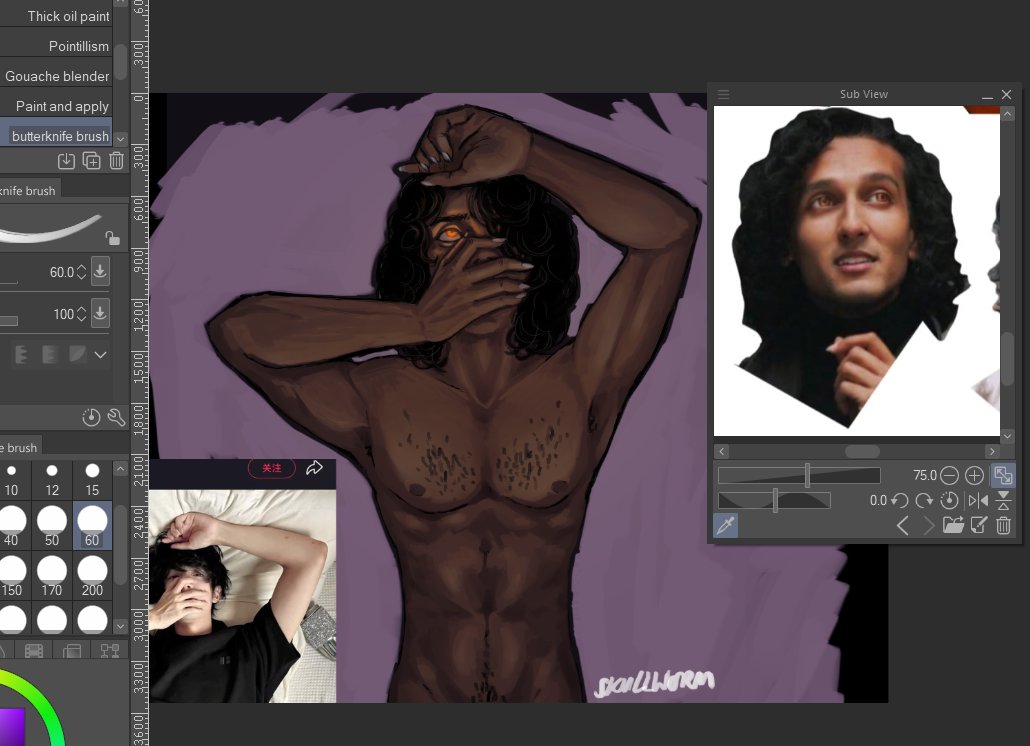Expand the anti-aliasing options dropdown
The width and height of the screenshot is (1030, 746).
(x=100, y=355)
